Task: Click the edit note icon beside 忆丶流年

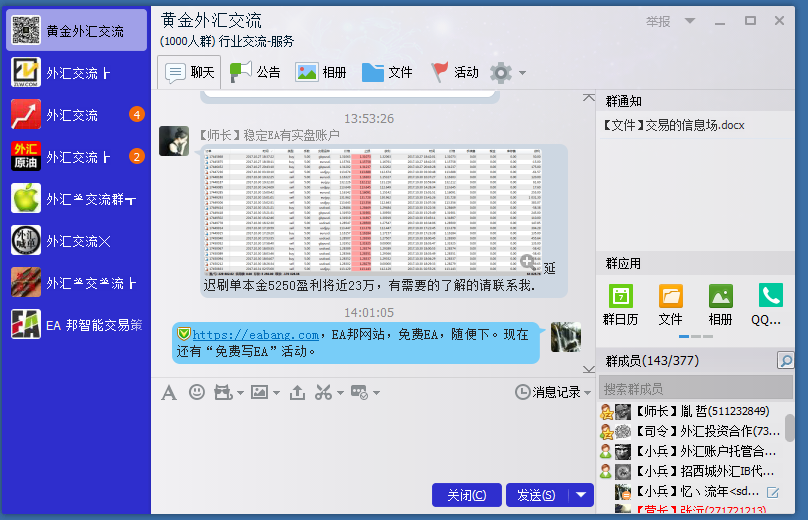Action: [772, 492]
